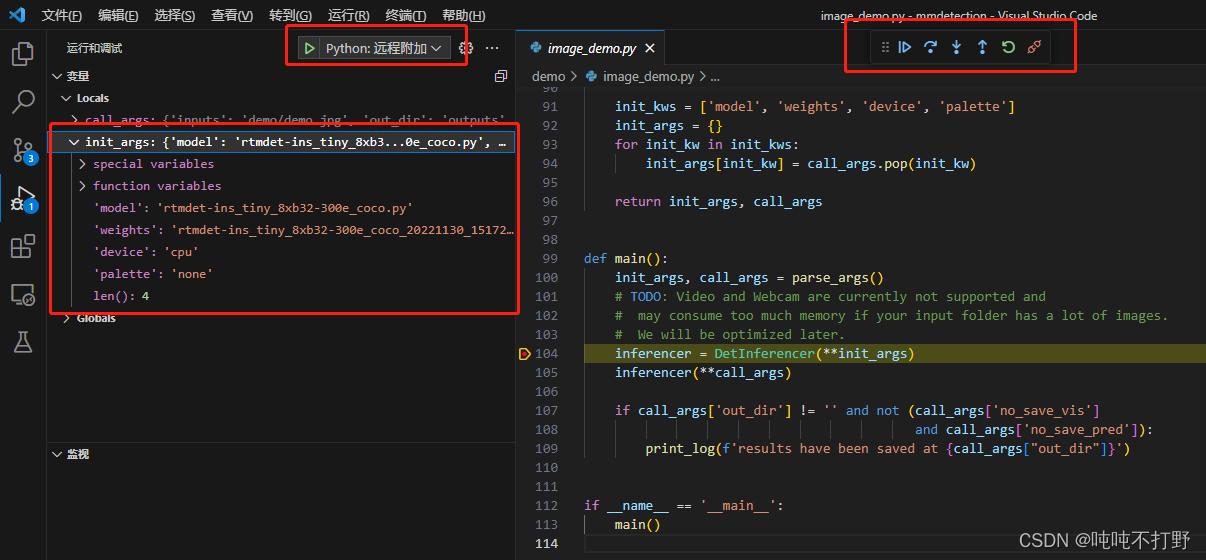Screen dimensions: 1206x560
Task: Click the print_log results saved line
Action: [887, 449]
